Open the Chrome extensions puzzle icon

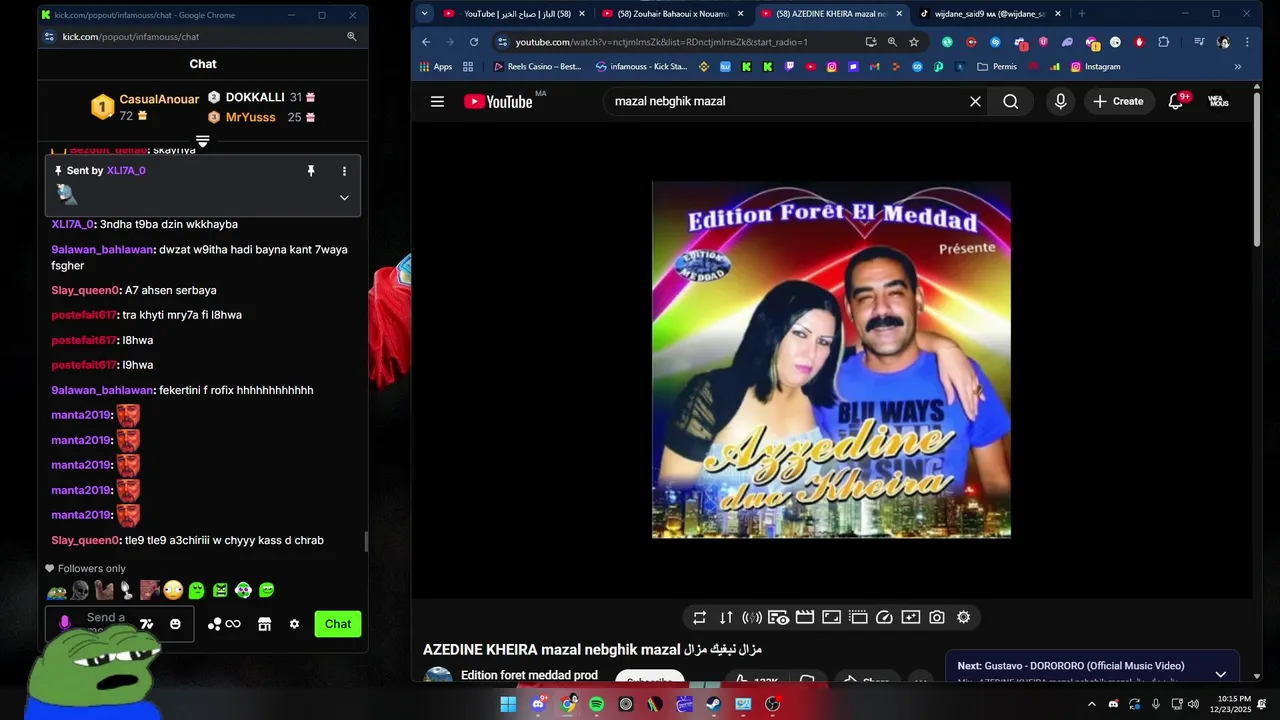(x=1164, y=42)
